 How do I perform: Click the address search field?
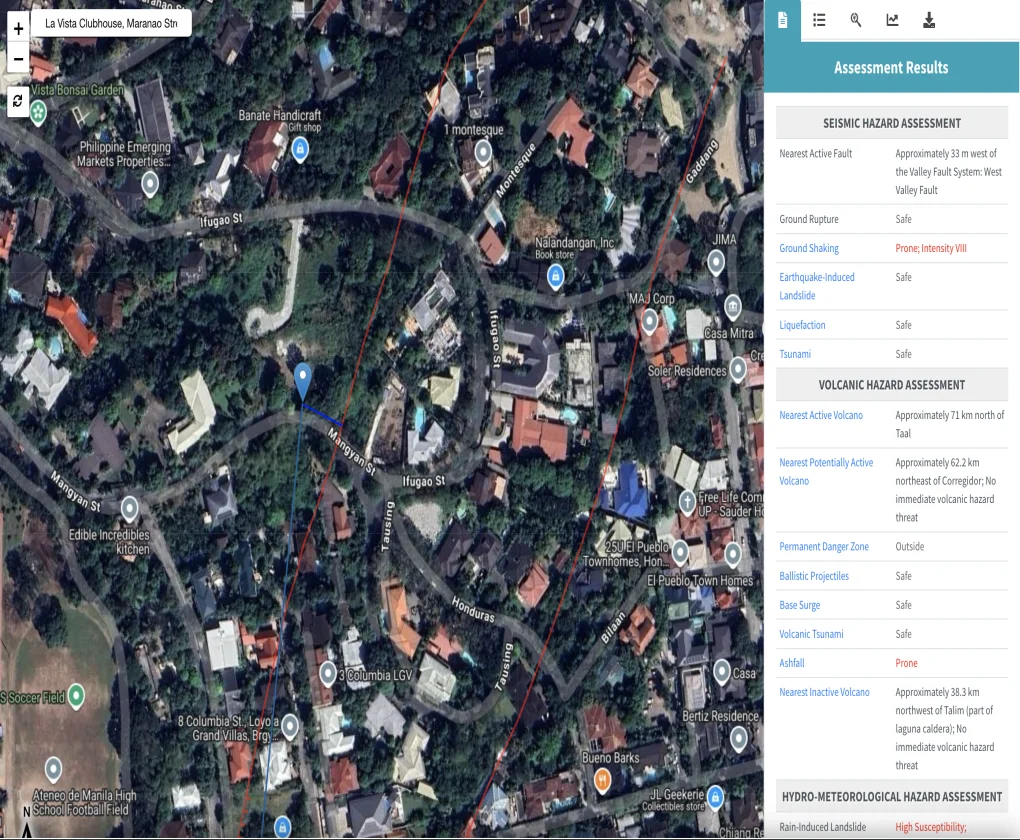tap(111, 23)
